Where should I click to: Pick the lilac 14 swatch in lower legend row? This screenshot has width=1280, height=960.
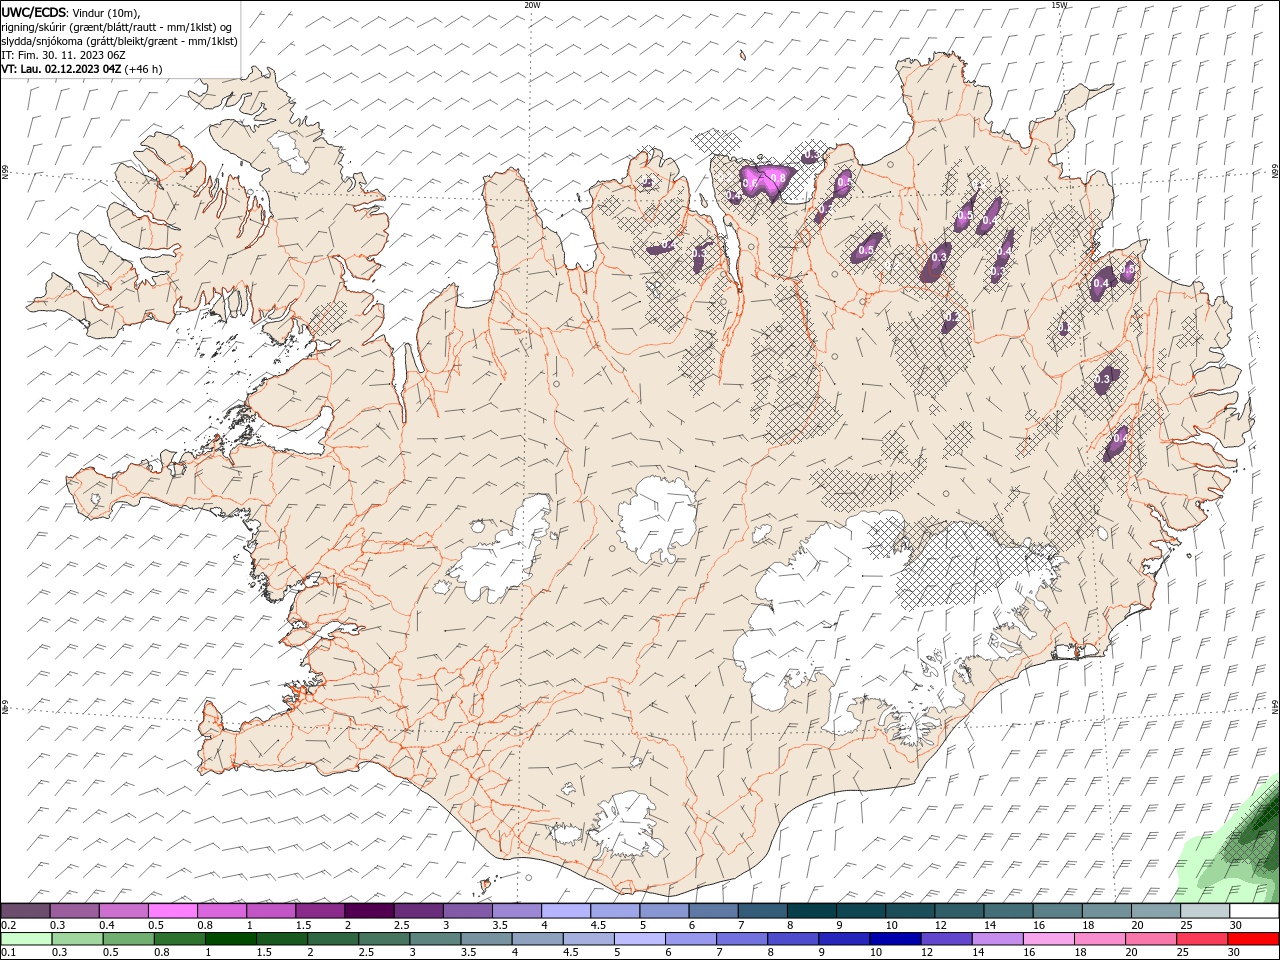996,939
